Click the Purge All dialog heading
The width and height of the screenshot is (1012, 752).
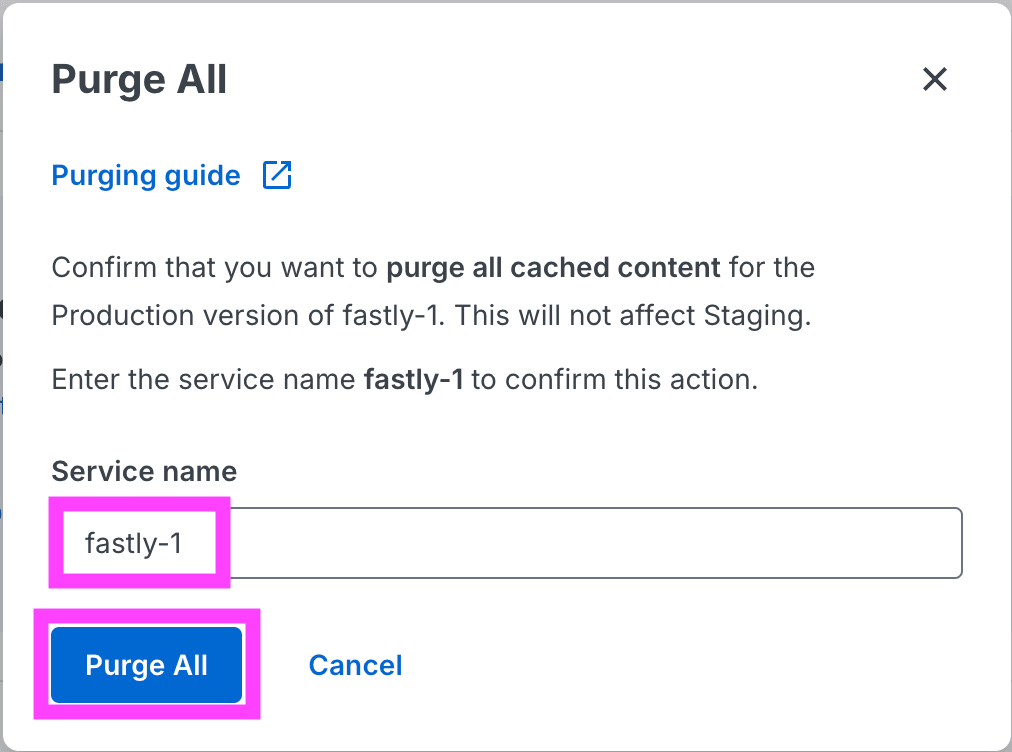click(x=139, y=79)
